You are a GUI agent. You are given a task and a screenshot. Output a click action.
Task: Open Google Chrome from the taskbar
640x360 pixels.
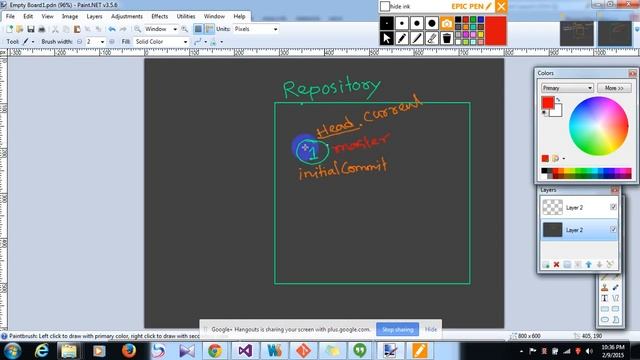coord(215,351)
